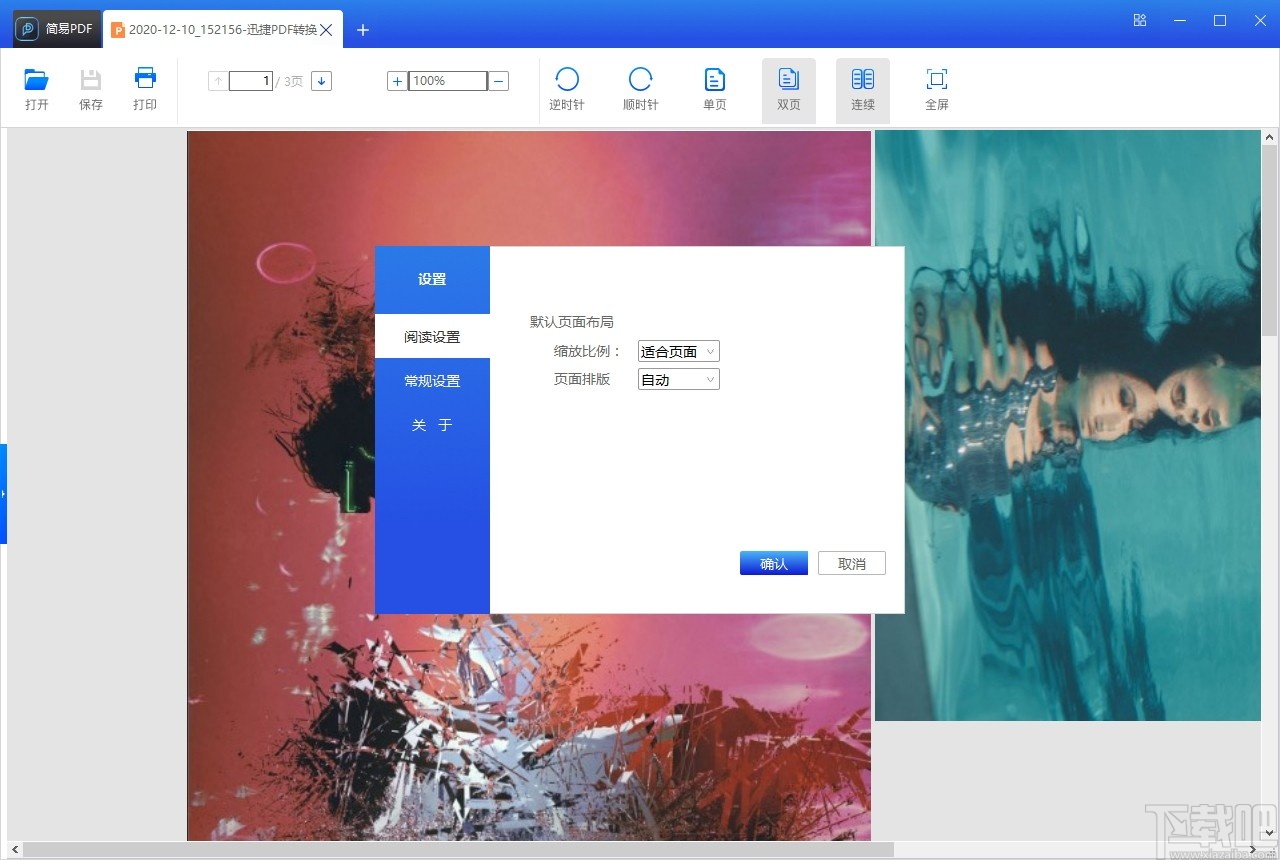Go to next page with the down arrow
1280x860 pixels.
click(x=321, y=80)
